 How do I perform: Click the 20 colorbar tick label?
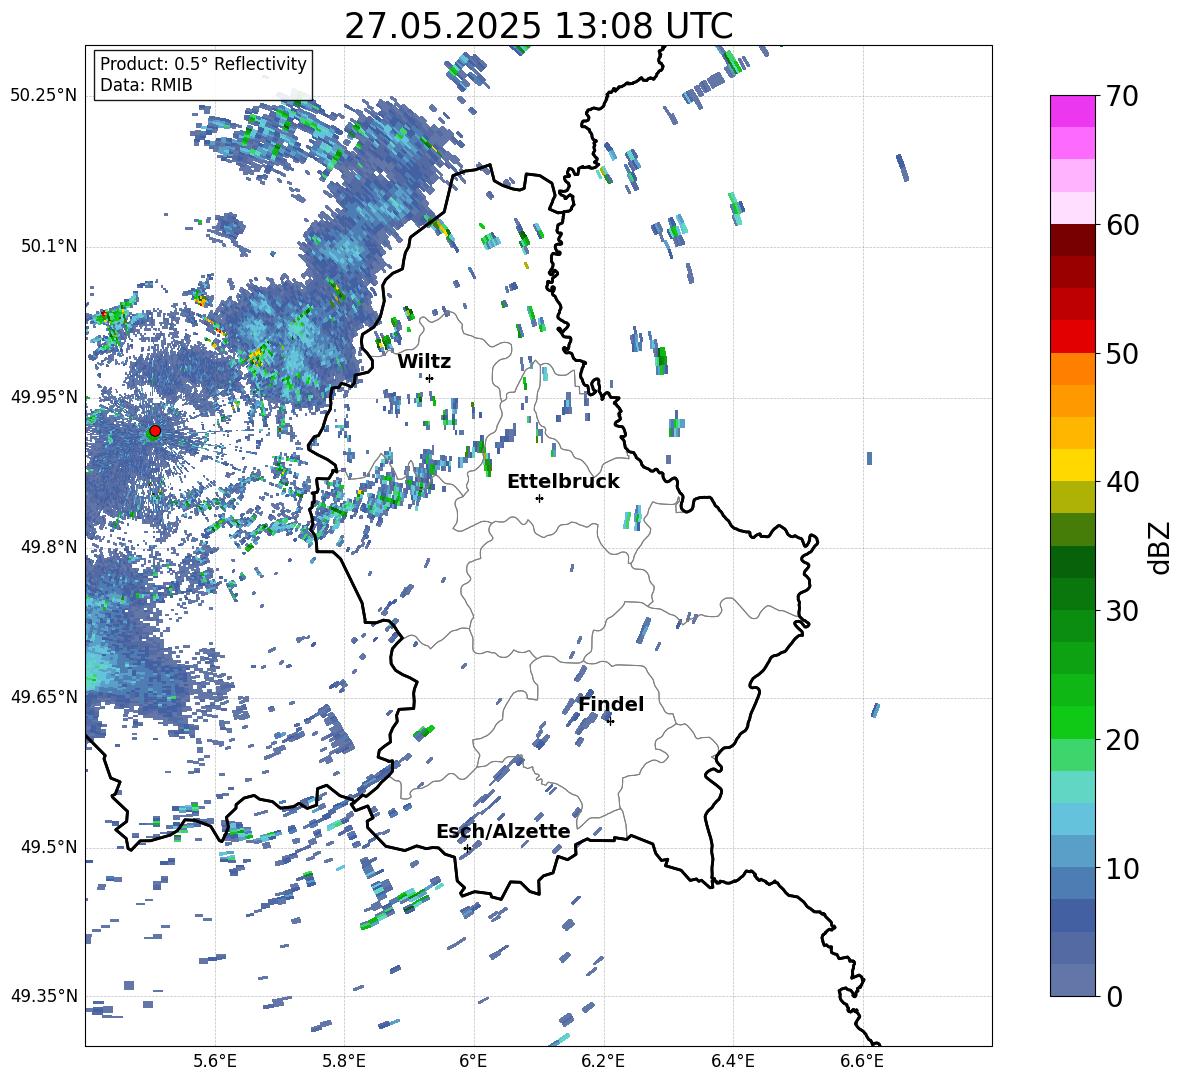(x=1123, y=740)
